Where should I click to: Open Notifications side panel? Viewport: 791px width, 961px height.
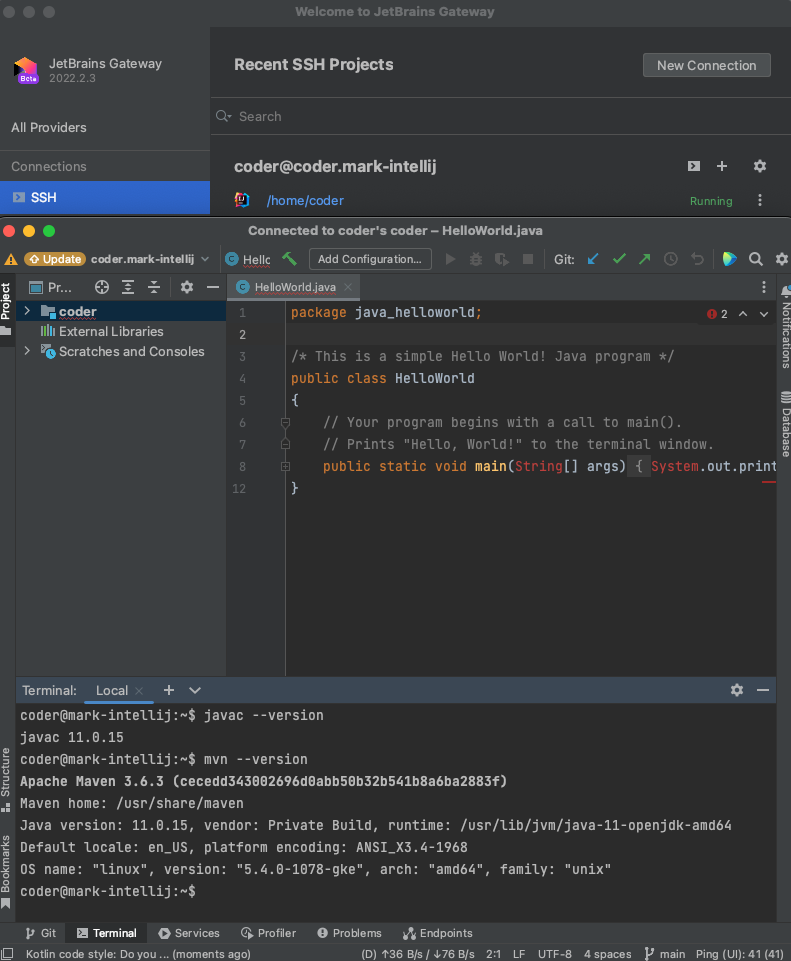tap(785, 328)
